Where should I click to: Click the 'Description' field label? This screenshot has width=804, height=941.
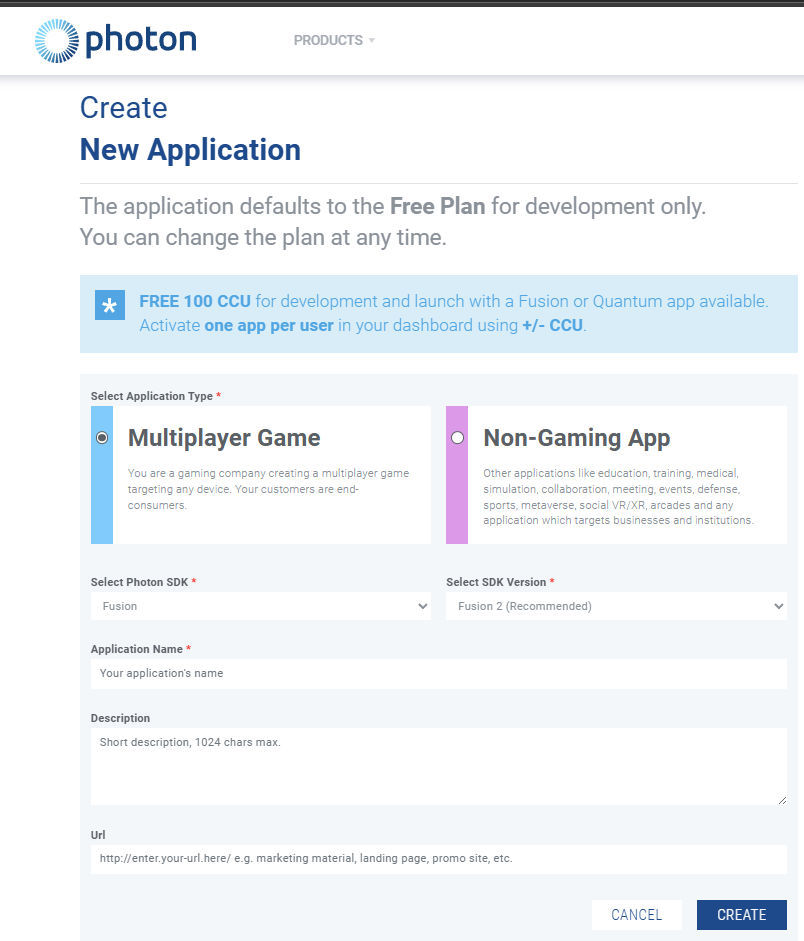click(x=120, y=718)
